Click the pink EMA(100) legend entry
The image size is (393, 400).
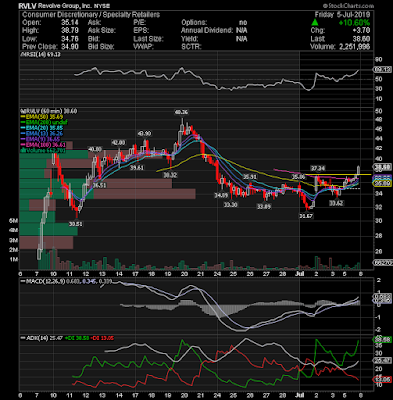tap(43, 145)
